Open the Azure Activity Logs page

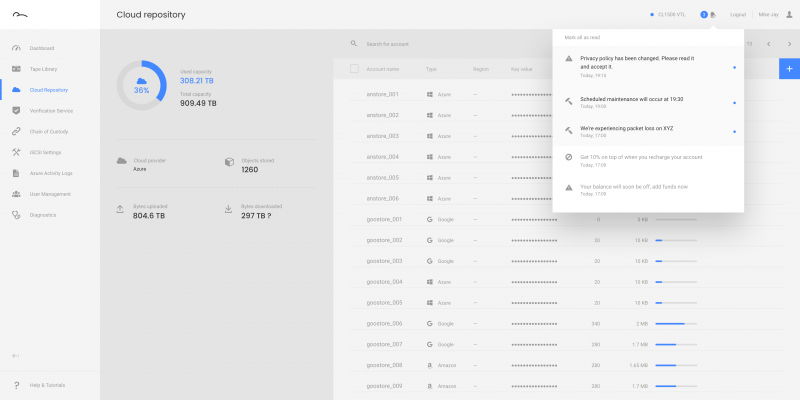click(x=50, y=173)
